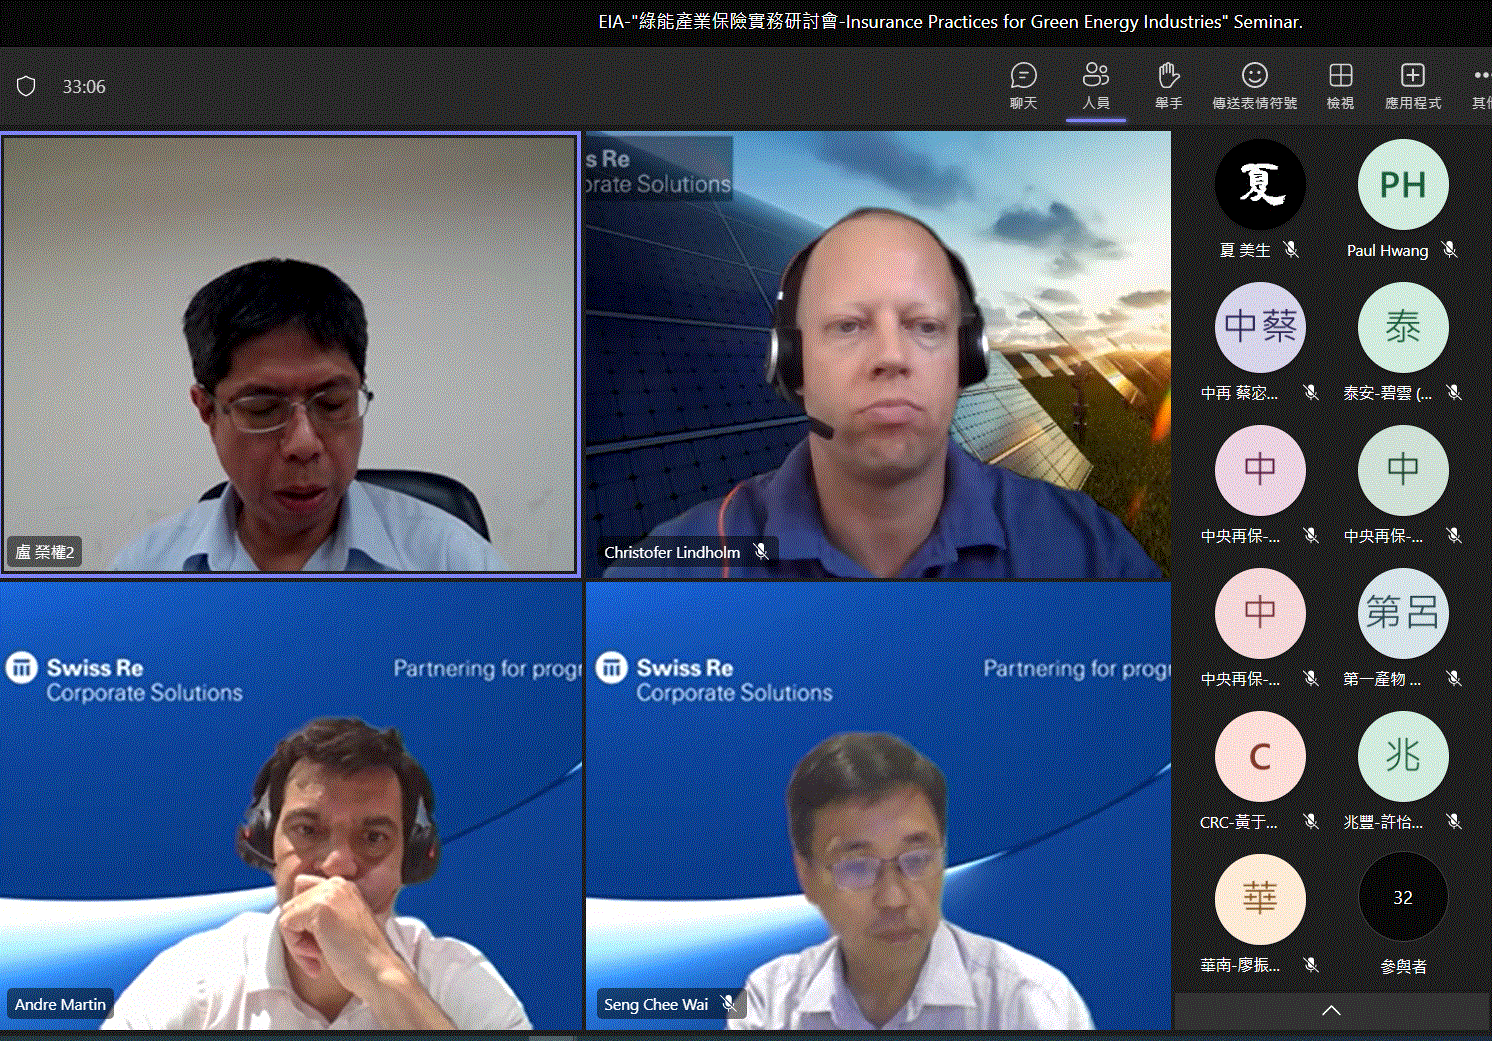Select the 中蔡 participant avatar

point(1260,328)
